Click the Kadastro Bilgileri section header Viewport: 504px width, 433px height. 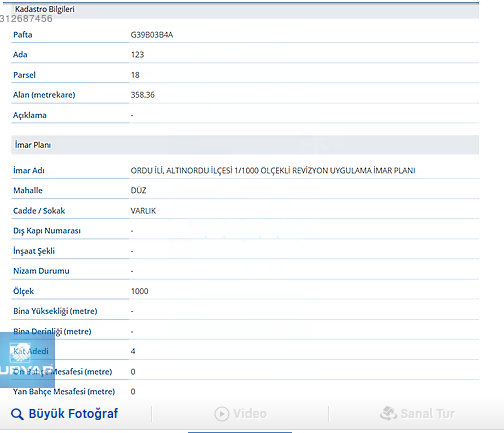245,10
